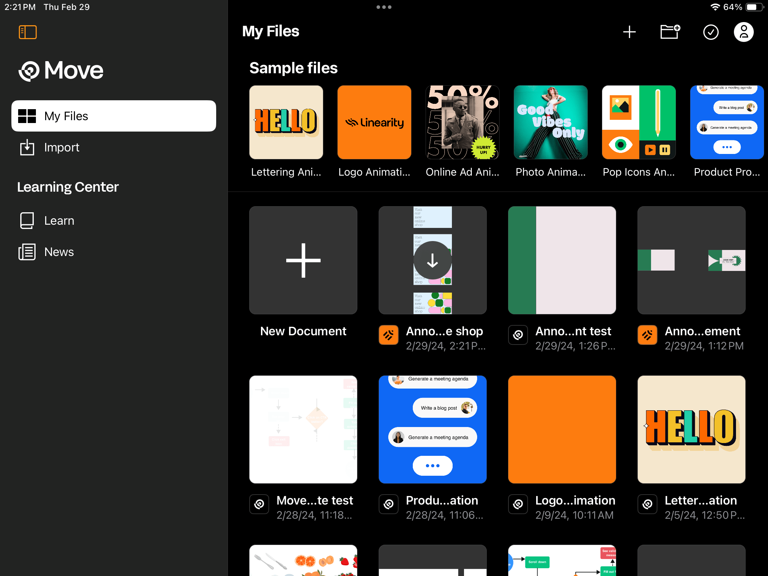Open the Produ...ation file thumbnail
The height and width of the screenshot is (576, 768).
pyautogui.click(x=432, y=430)
